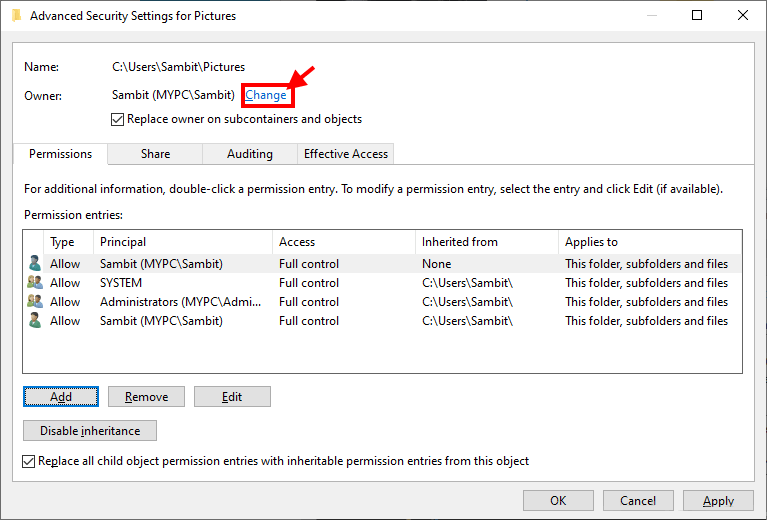Click the user icon for the first Sambit entry
767x520 pixels.
35,264
